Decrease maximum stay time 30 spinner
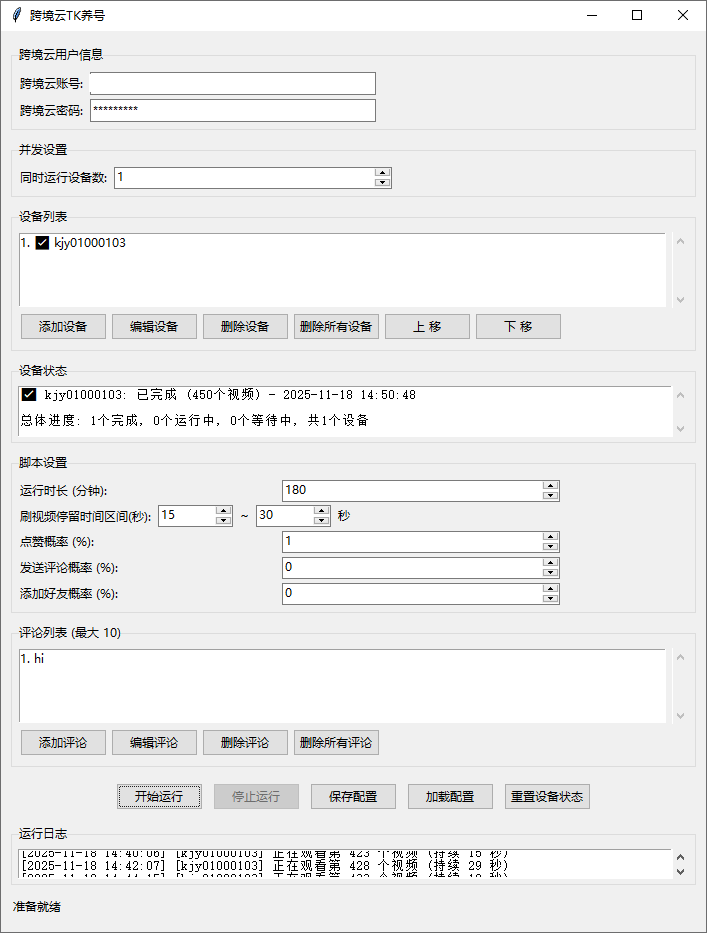This screenshot has height=933, width=707. [321, 520]
